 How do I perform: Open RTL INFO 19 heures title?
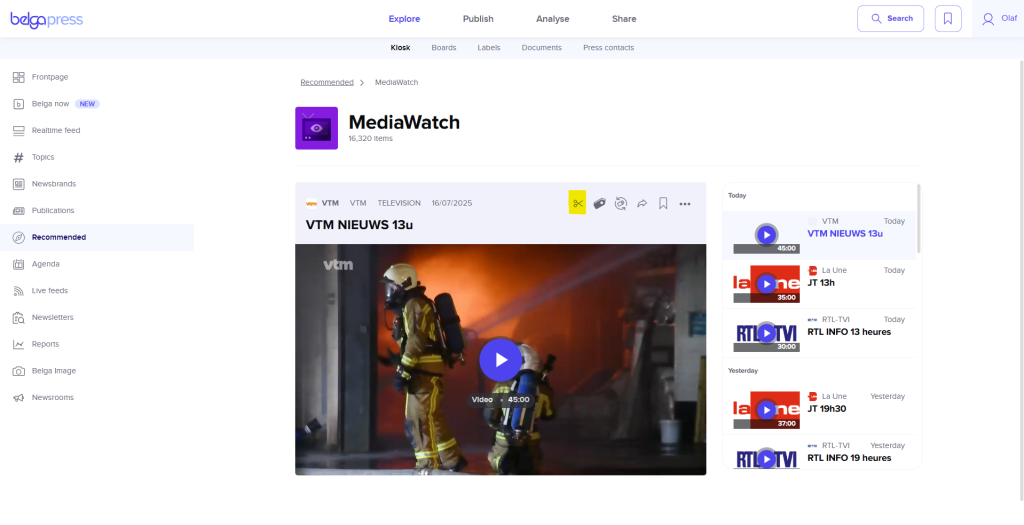(x=849, y=458)
